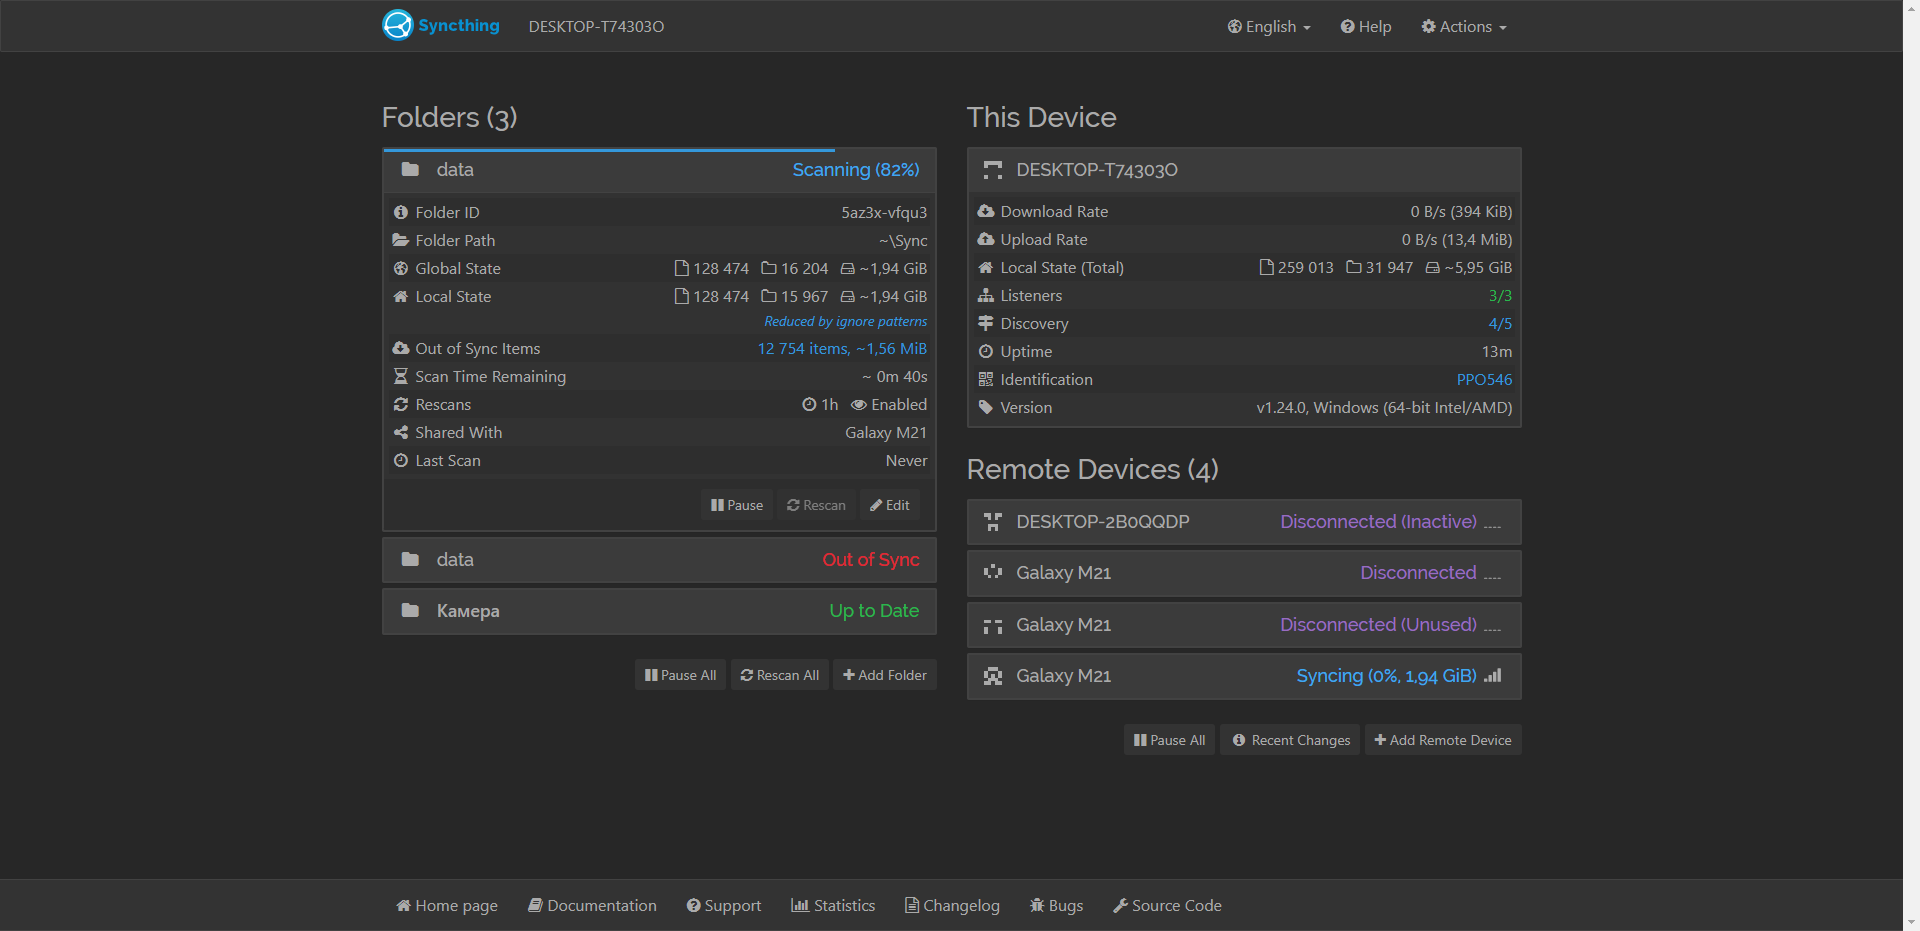Click the Upload Rate cloud icon
Viewport: 1920px width, 931px height.
[x=986, y=240]
